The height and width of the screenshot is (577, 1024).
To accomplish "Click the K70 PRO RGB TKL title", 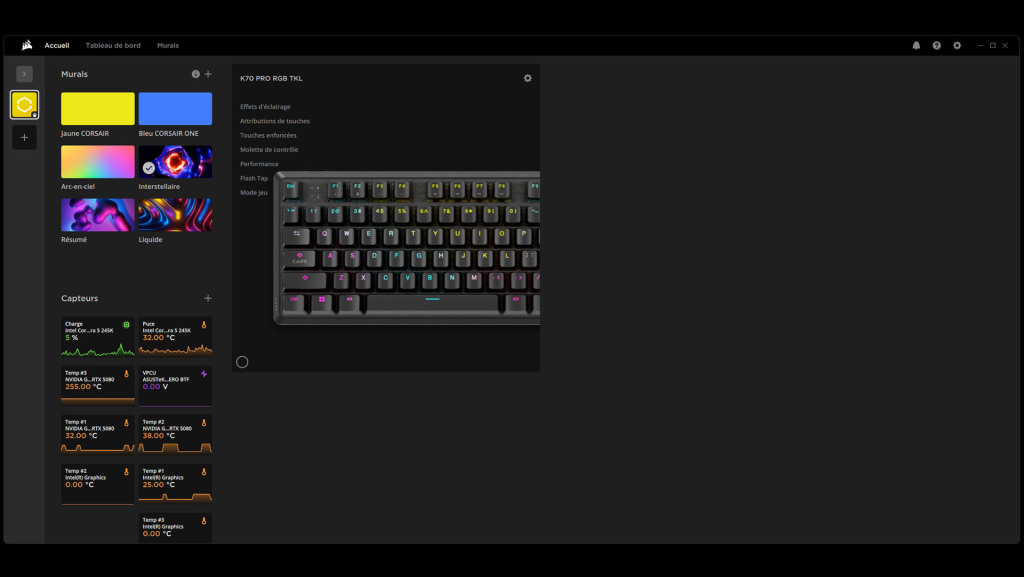I will 271,78.
